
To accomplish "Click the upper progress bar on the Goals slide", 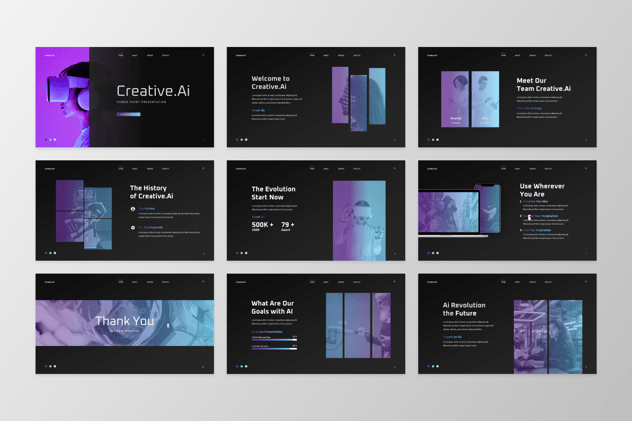I will click(273, 340).
